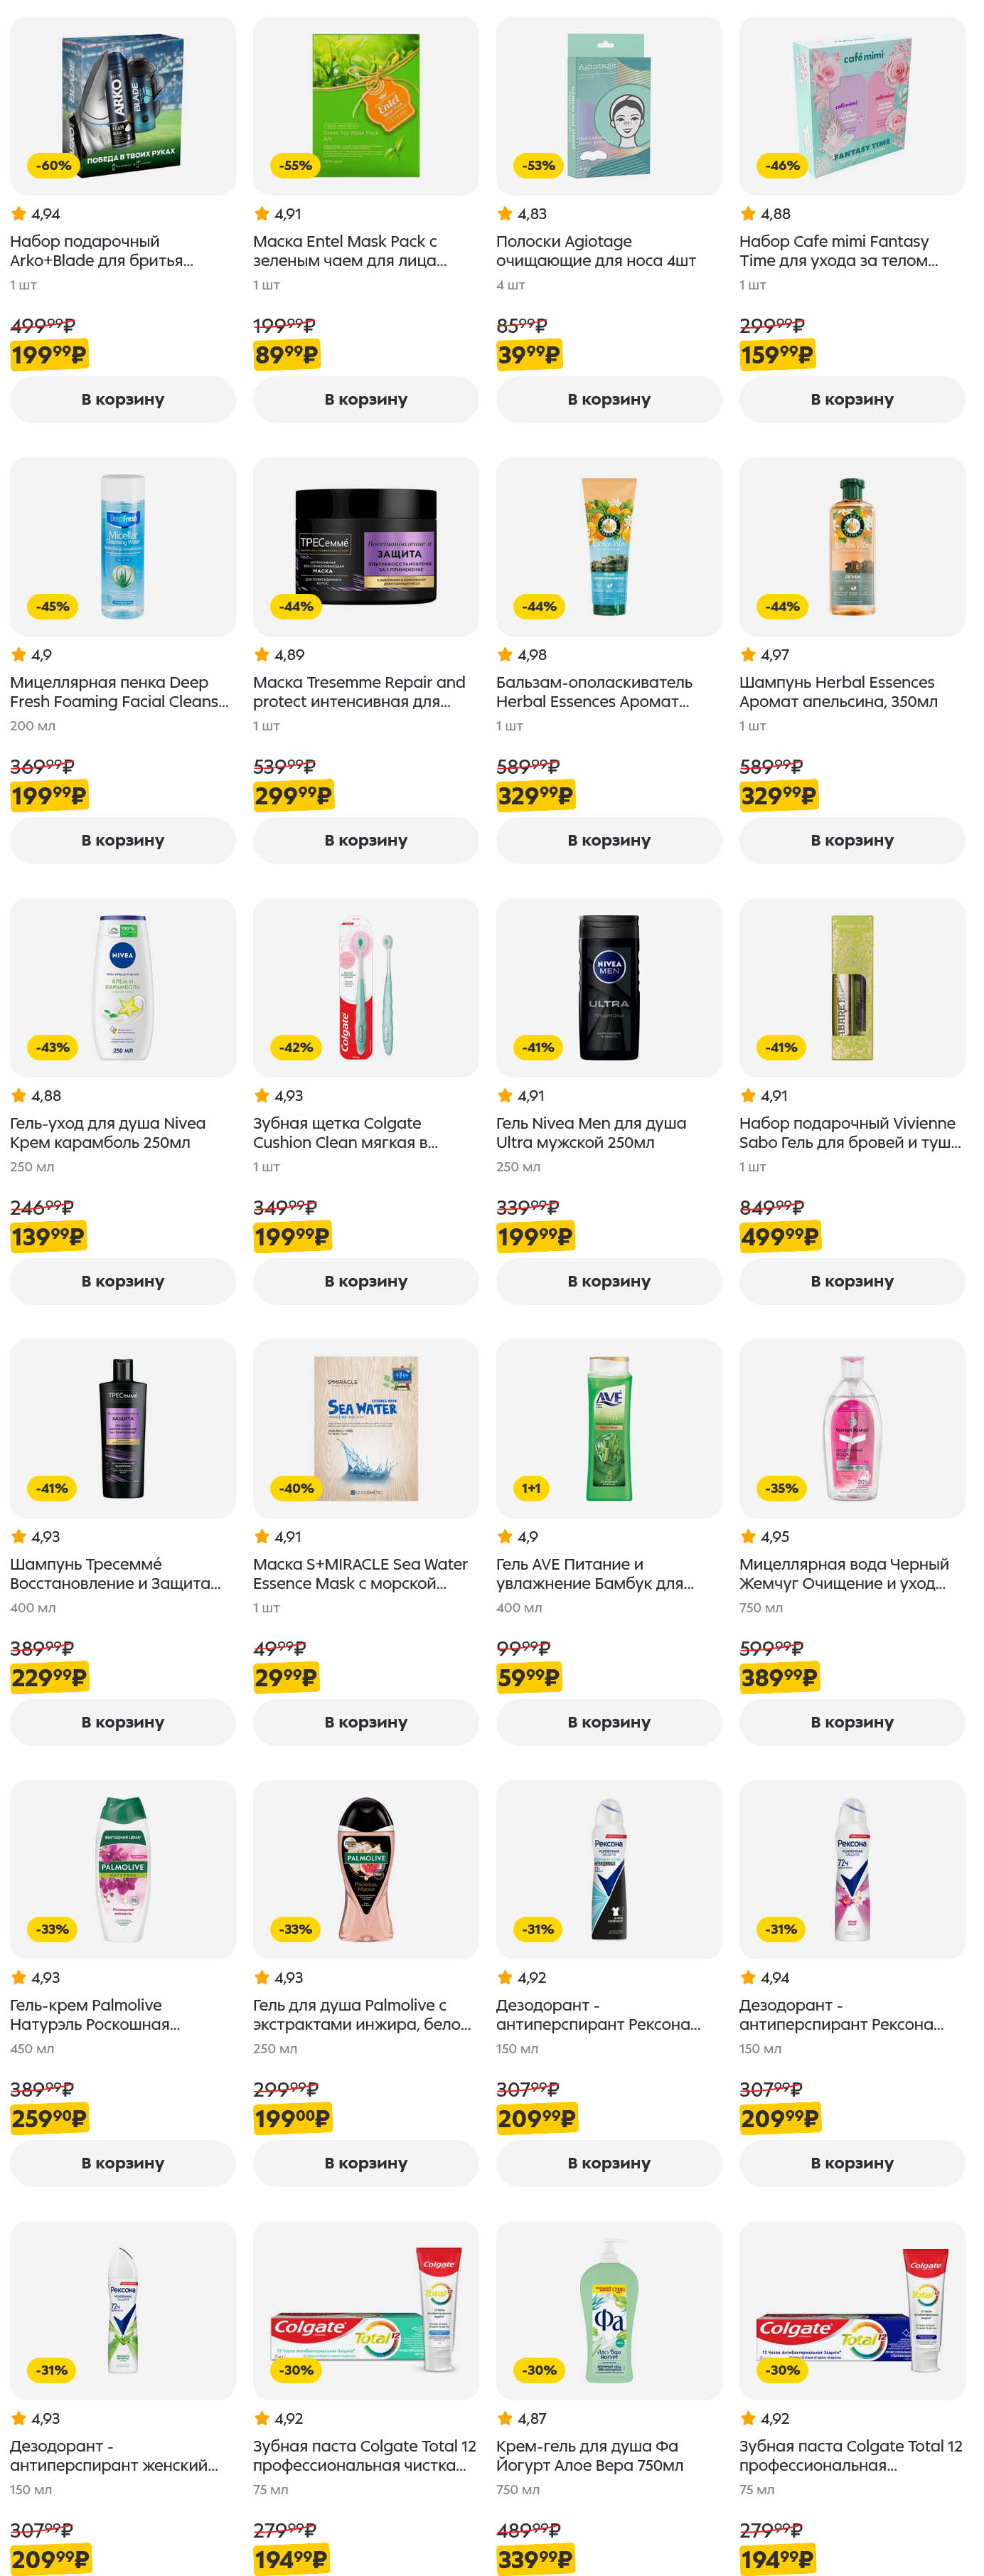Add S+MIRACLE Sea Water mask to cart
The width and height of the screenshot is (984, 2576).
(366, 1722)
